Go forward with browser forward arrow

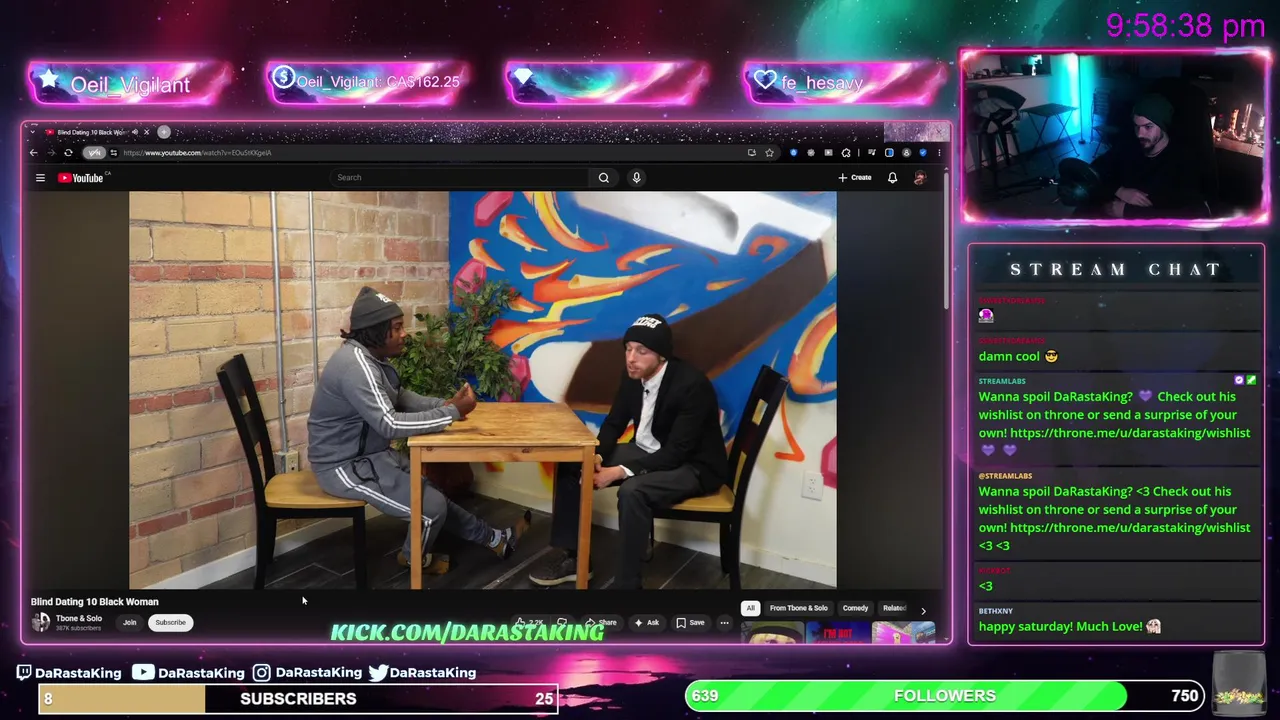[50, 153]
